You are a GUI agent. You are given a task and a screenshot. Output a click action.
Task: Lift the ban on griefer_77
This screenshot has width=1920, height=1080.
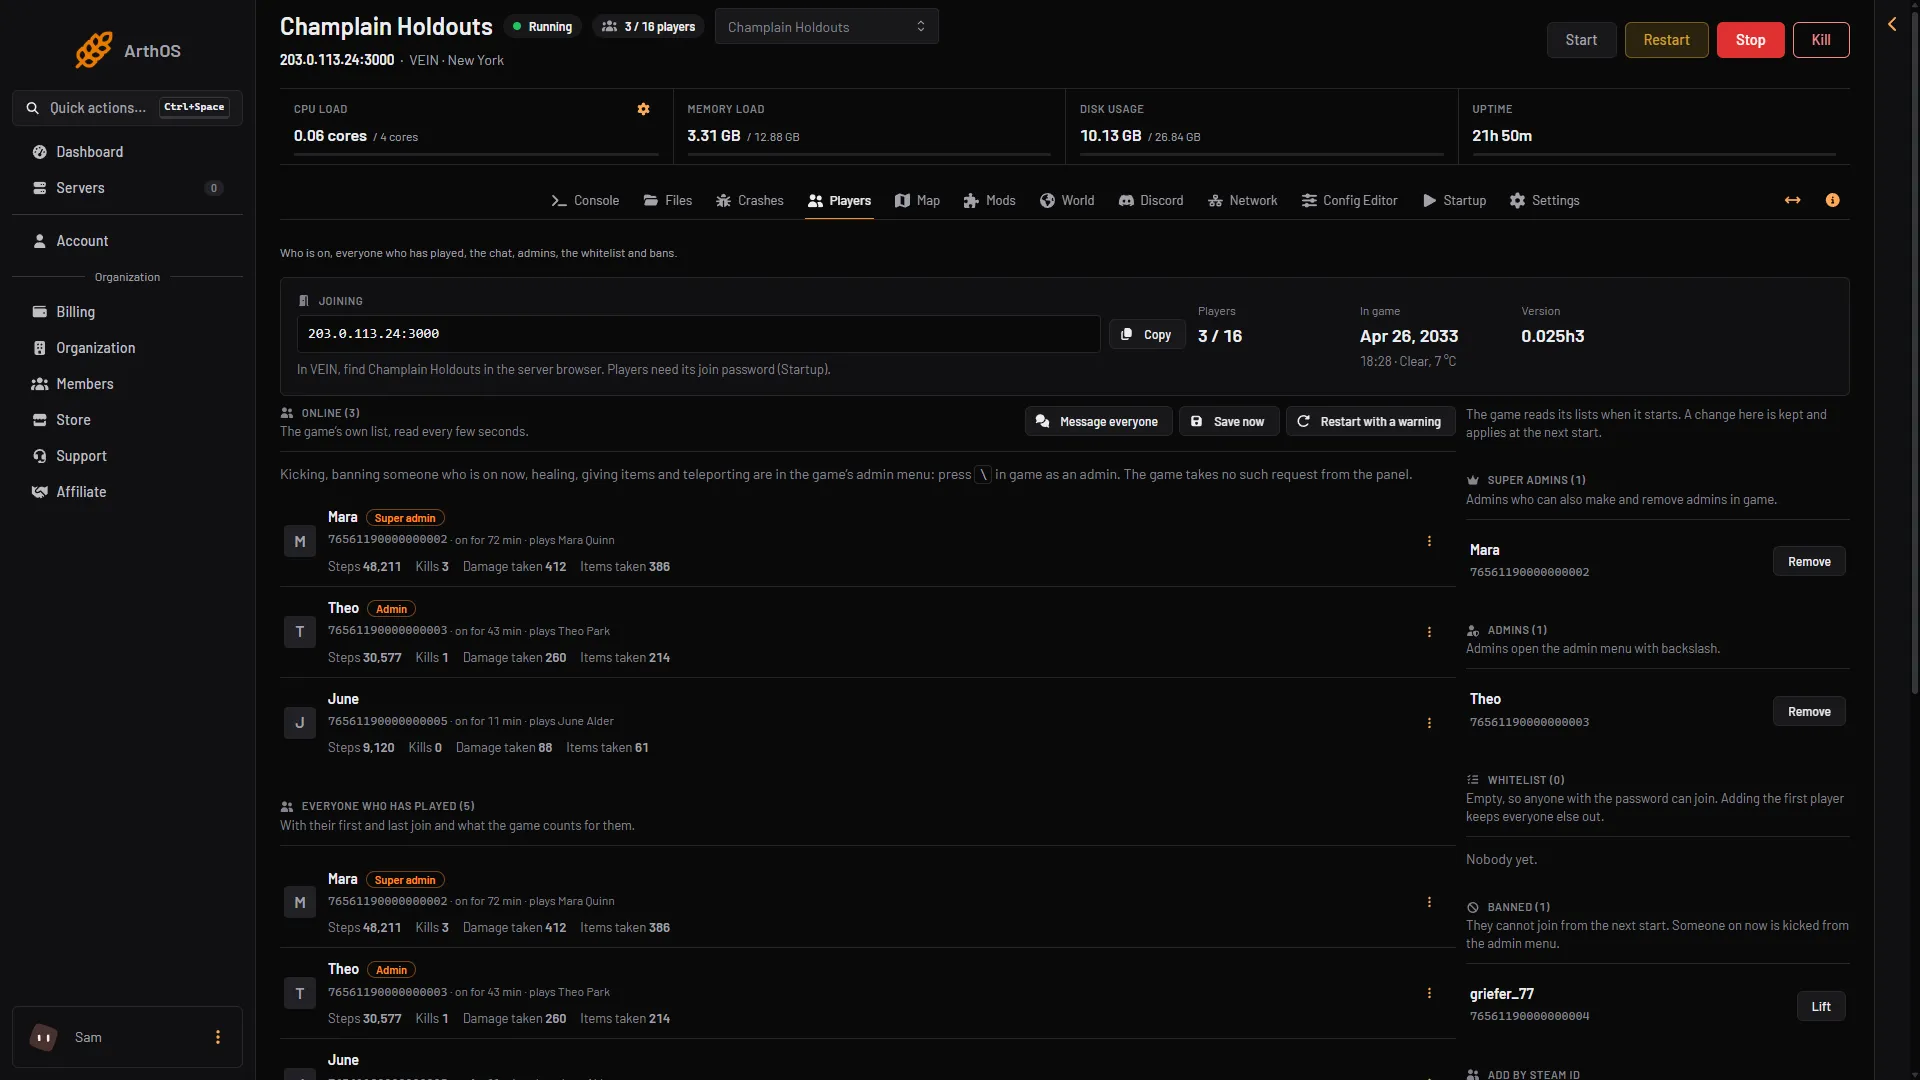[1821, 1006]
